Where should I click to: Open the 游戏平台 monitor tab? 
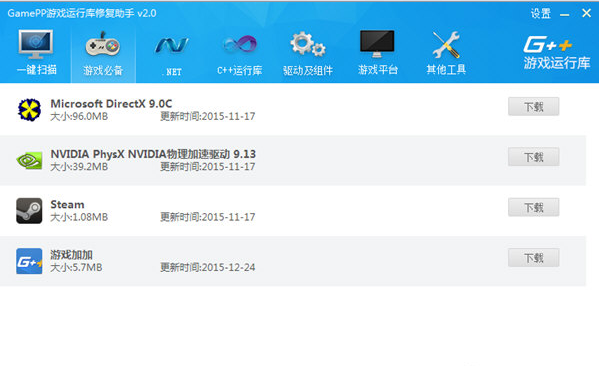(377, 53)
